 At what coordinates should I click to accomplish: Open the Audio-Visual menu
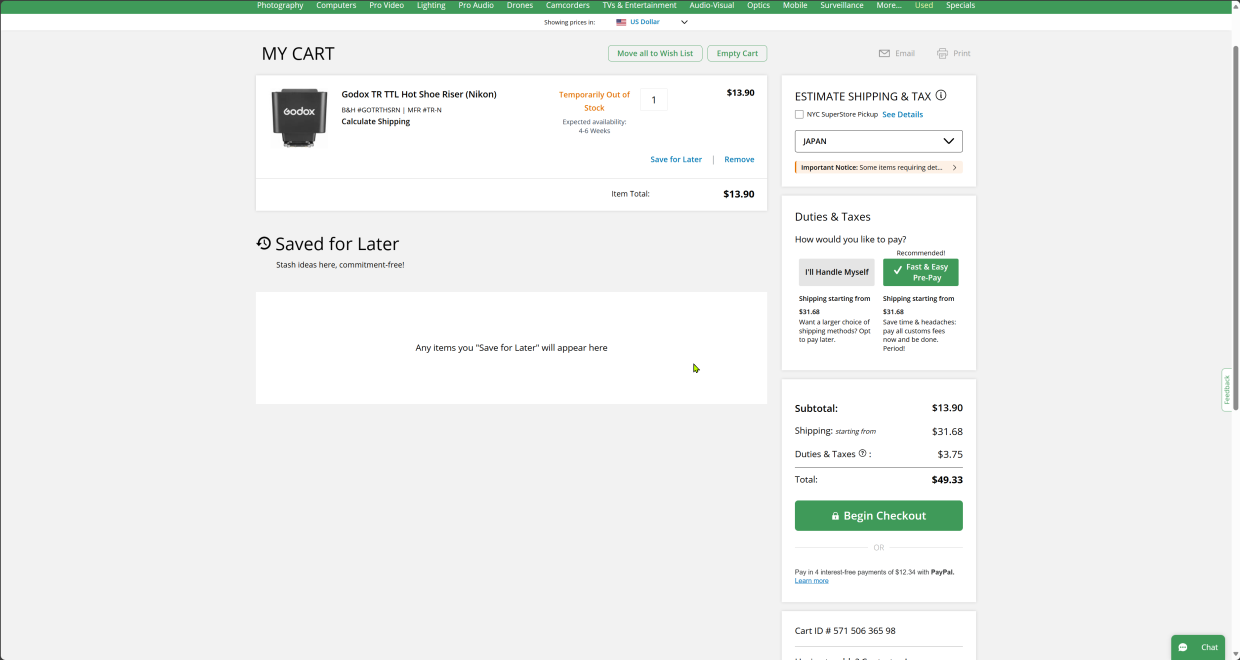[x=712, y=6]
